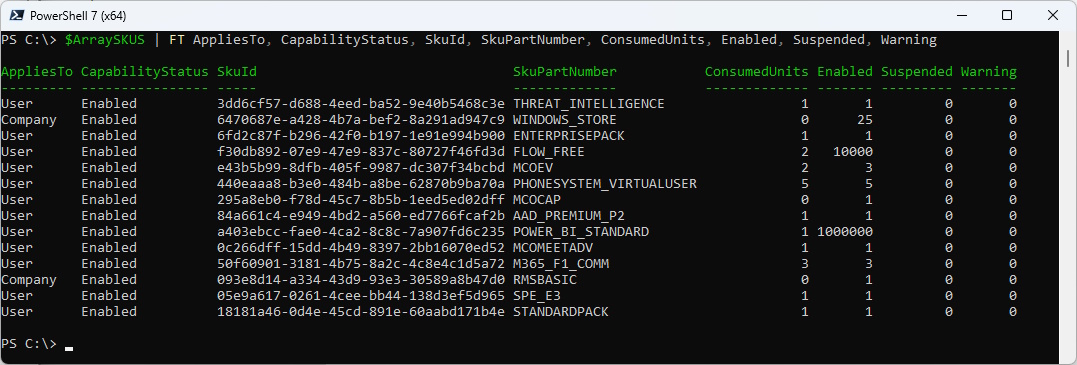
Task: Click the RMSBASIC part number
Action: [x=545, y=280]
